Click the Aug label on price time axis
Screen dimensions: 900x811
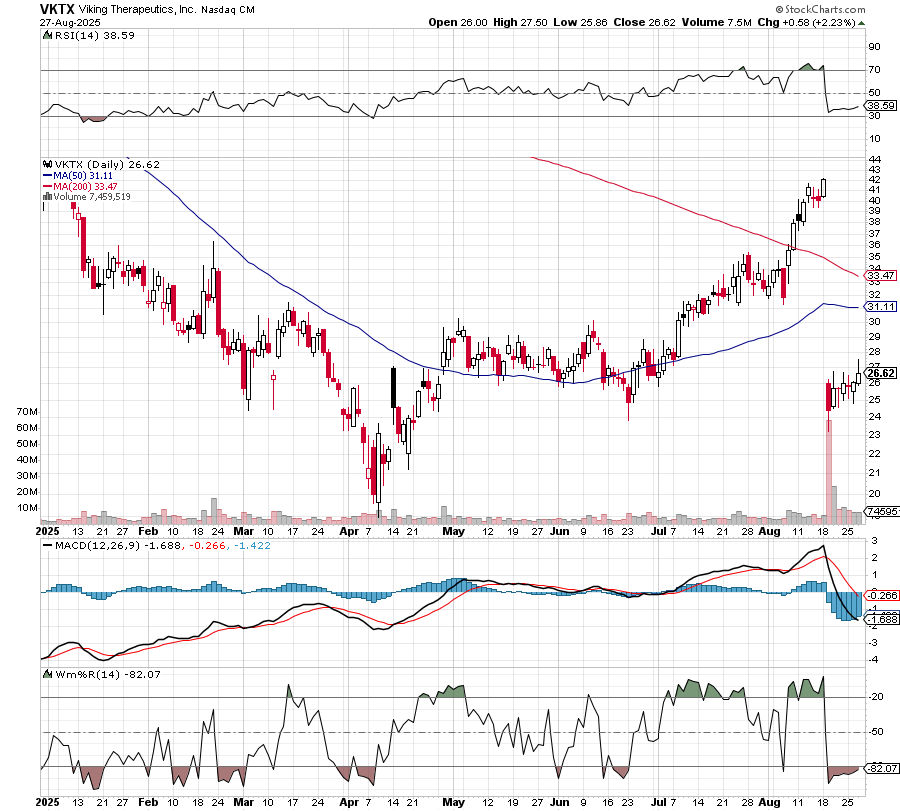pos(769,531)
